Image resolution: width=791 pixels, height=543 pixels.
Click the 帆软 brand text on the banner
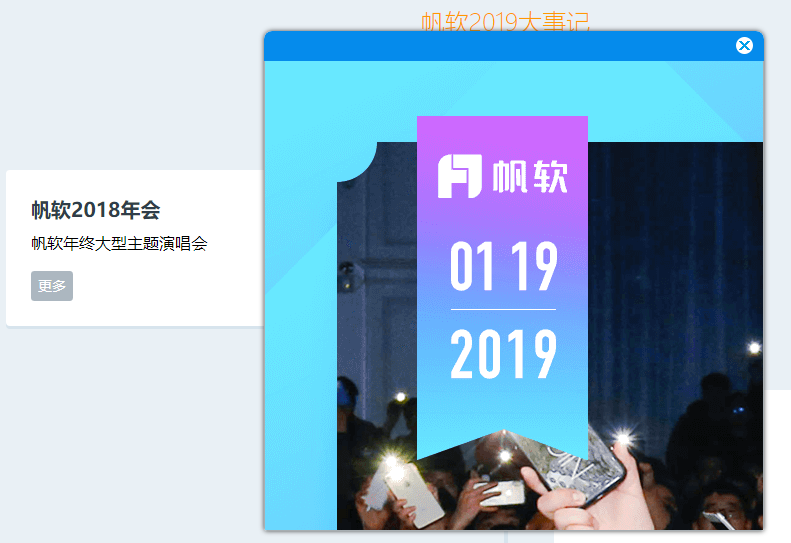click(530, 177)
